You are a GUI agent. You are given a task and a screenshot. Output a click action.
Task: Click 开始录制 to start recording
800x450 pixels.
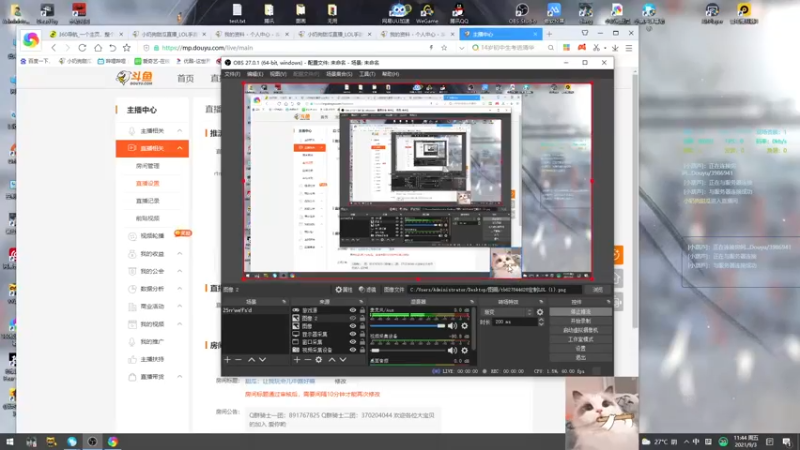tap(581, 321)
